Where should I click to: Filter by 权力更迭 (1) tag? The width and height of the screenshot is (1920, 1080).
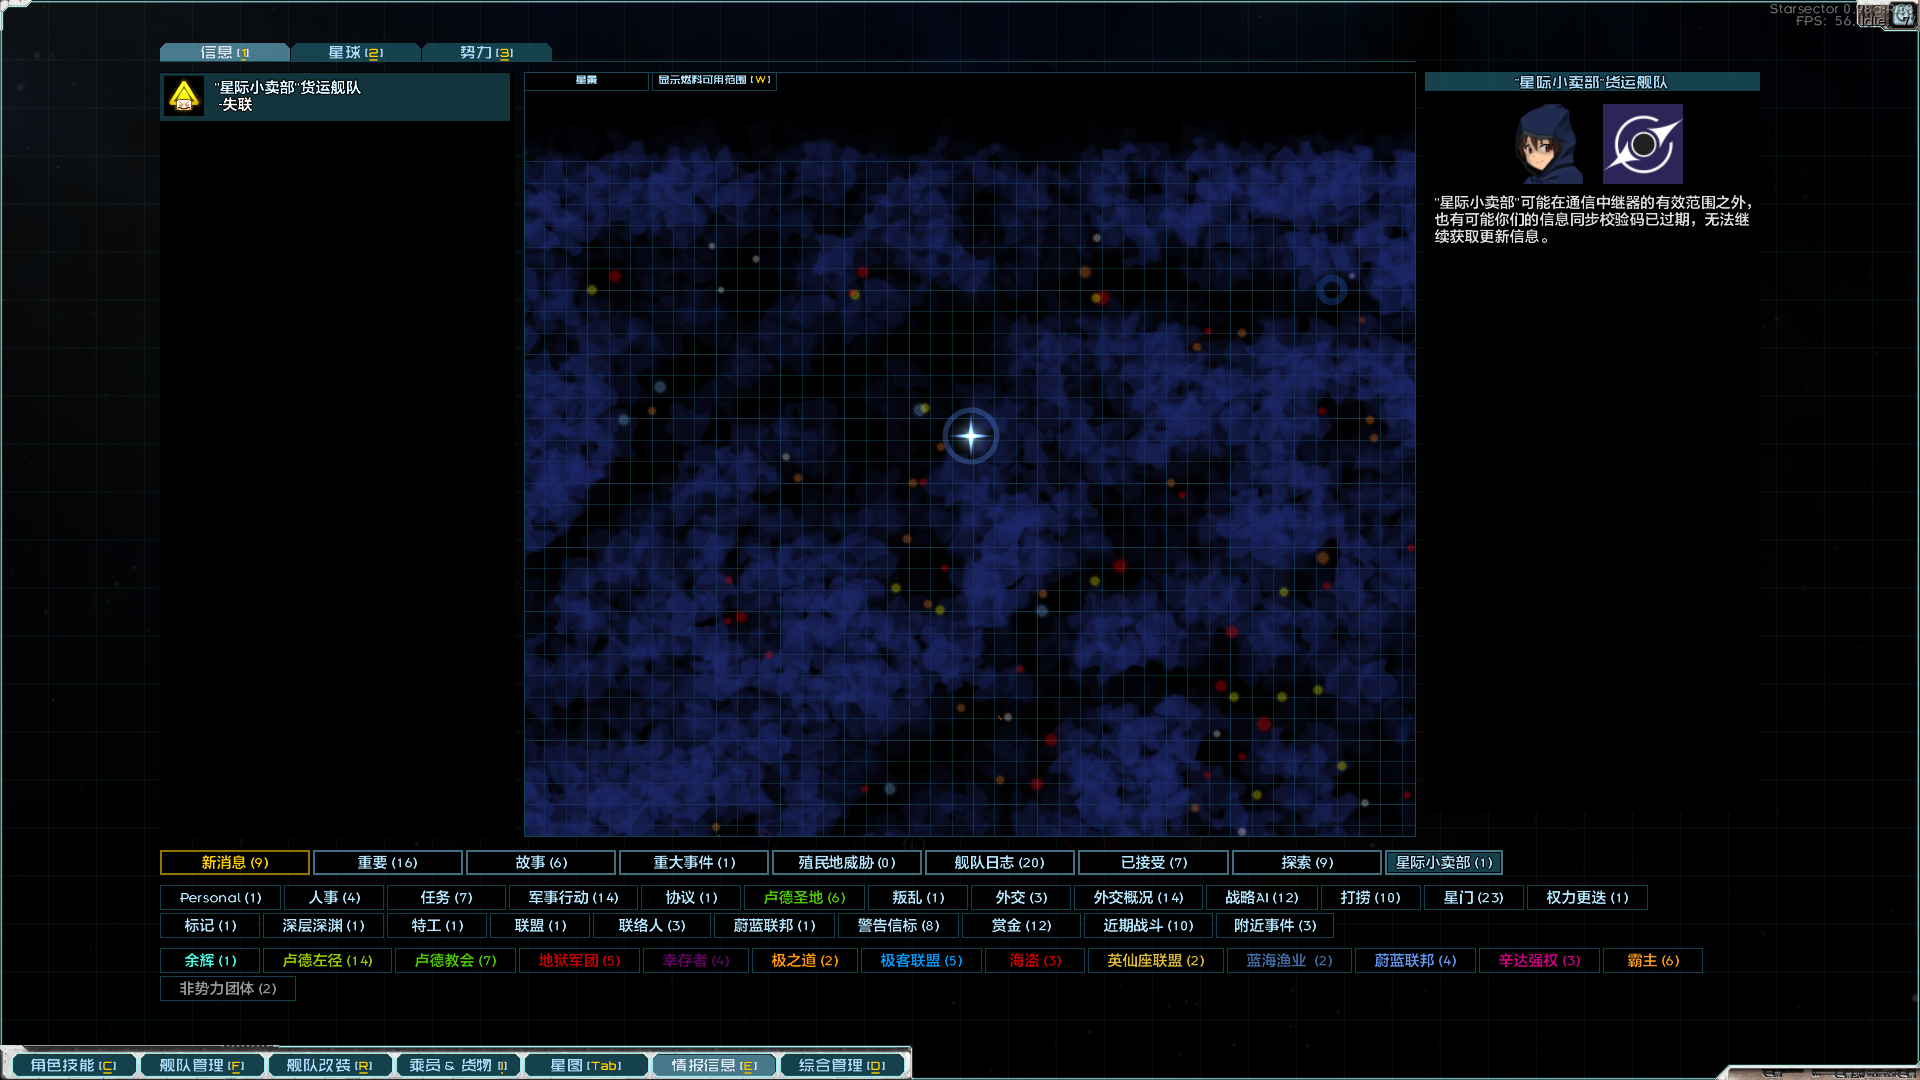[1587, 897]
